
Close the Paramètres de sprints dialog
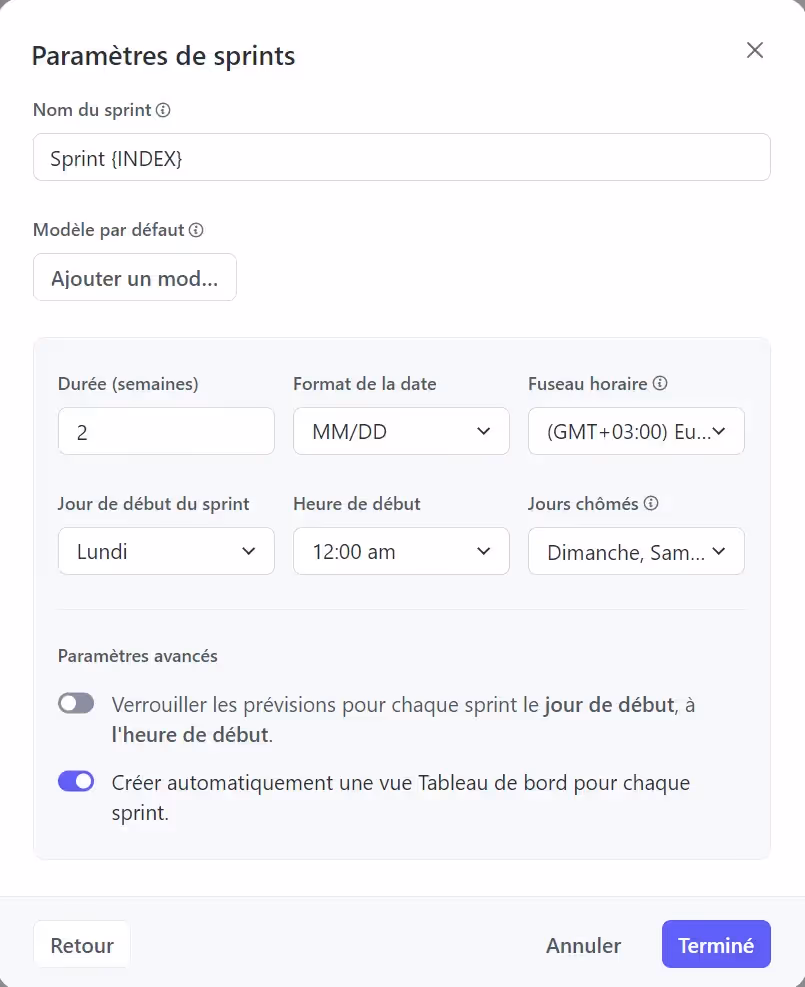click(754, 50)
